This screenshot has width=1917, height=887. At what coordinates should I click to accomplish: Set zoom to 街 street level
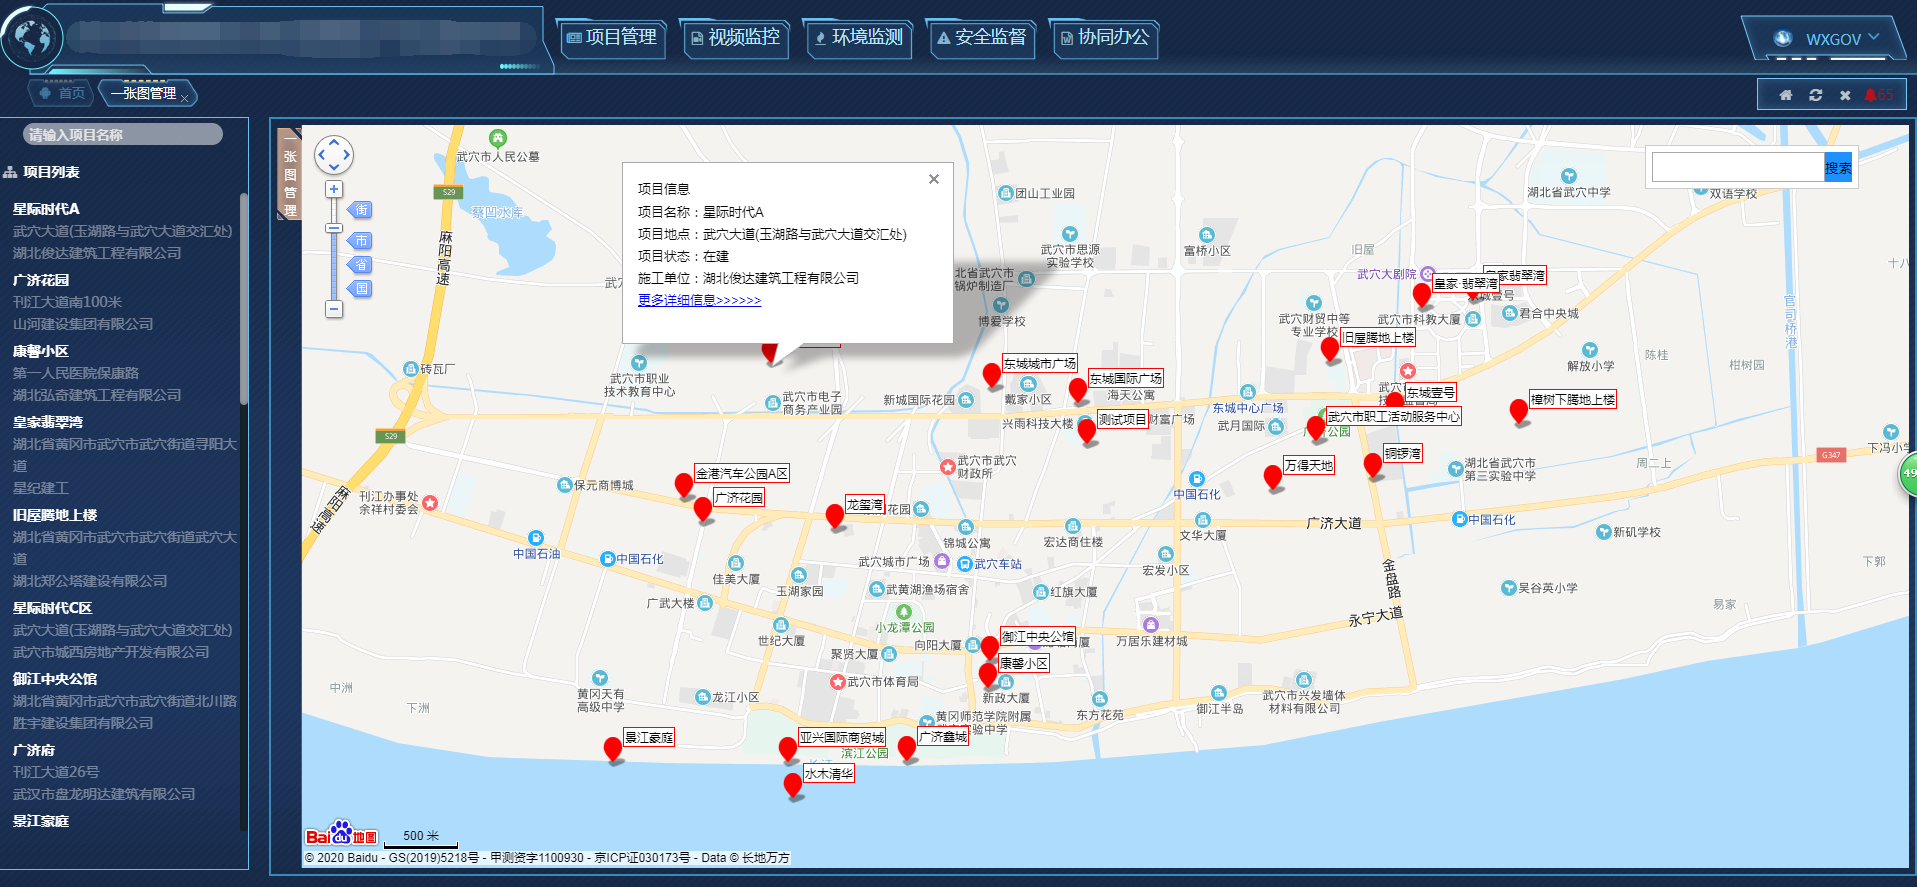pos(360,210)
